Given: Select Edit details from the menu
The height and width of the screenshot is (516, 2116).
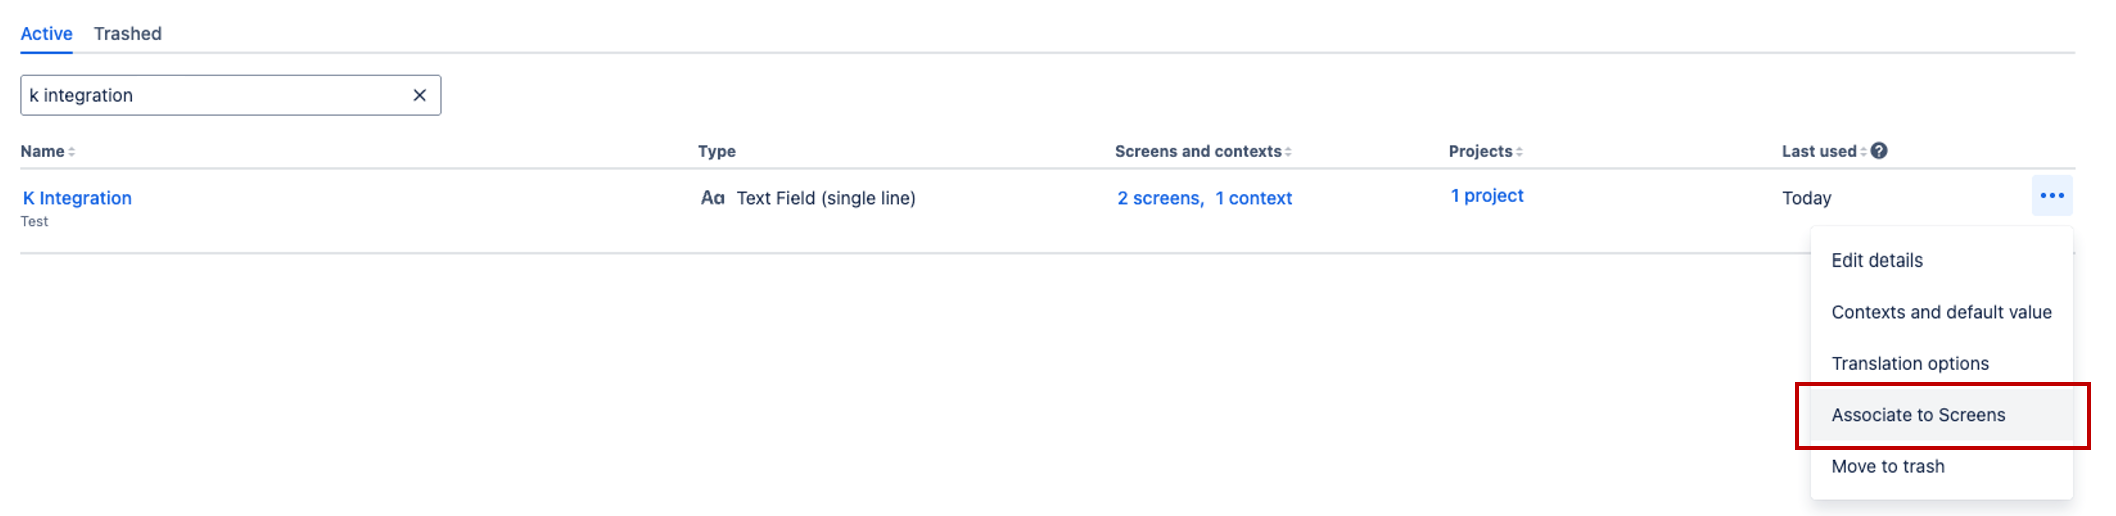Looking at the screenshot, I should [1877, 260].
